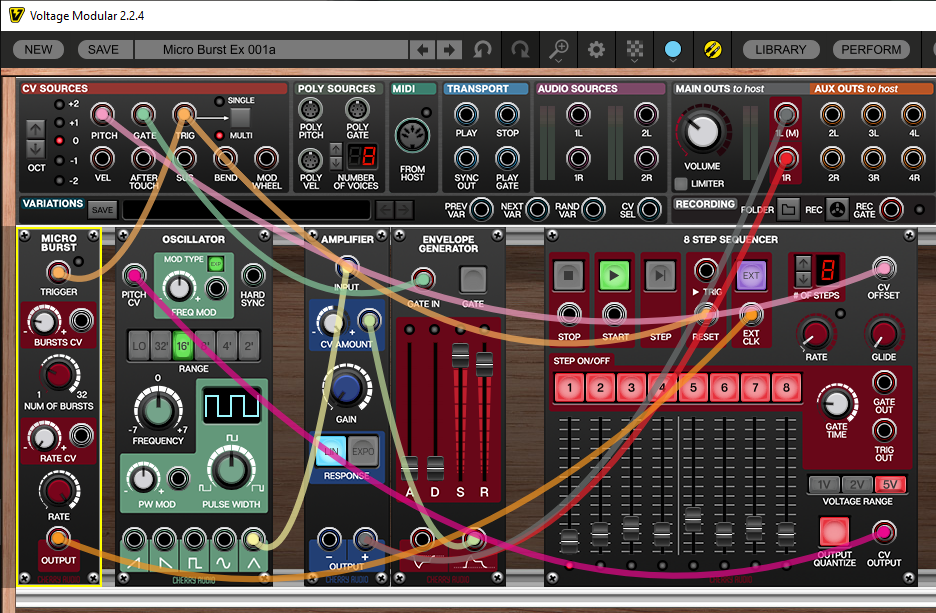The height and width of the screenshot is (613, 936).
Task: Click the sequencer GATE OUT jack
Action: (x=884, y=383)
